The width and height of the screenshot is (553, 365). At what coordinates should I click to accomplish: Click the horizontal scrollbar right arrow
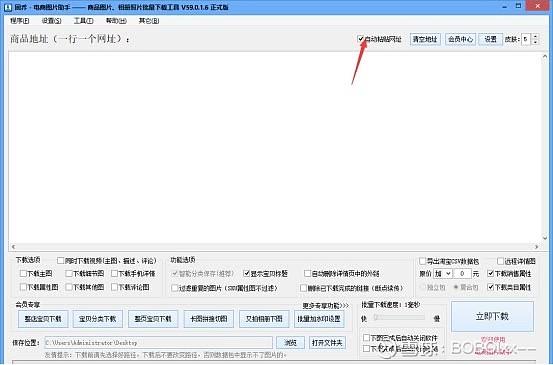coord(536,247)
